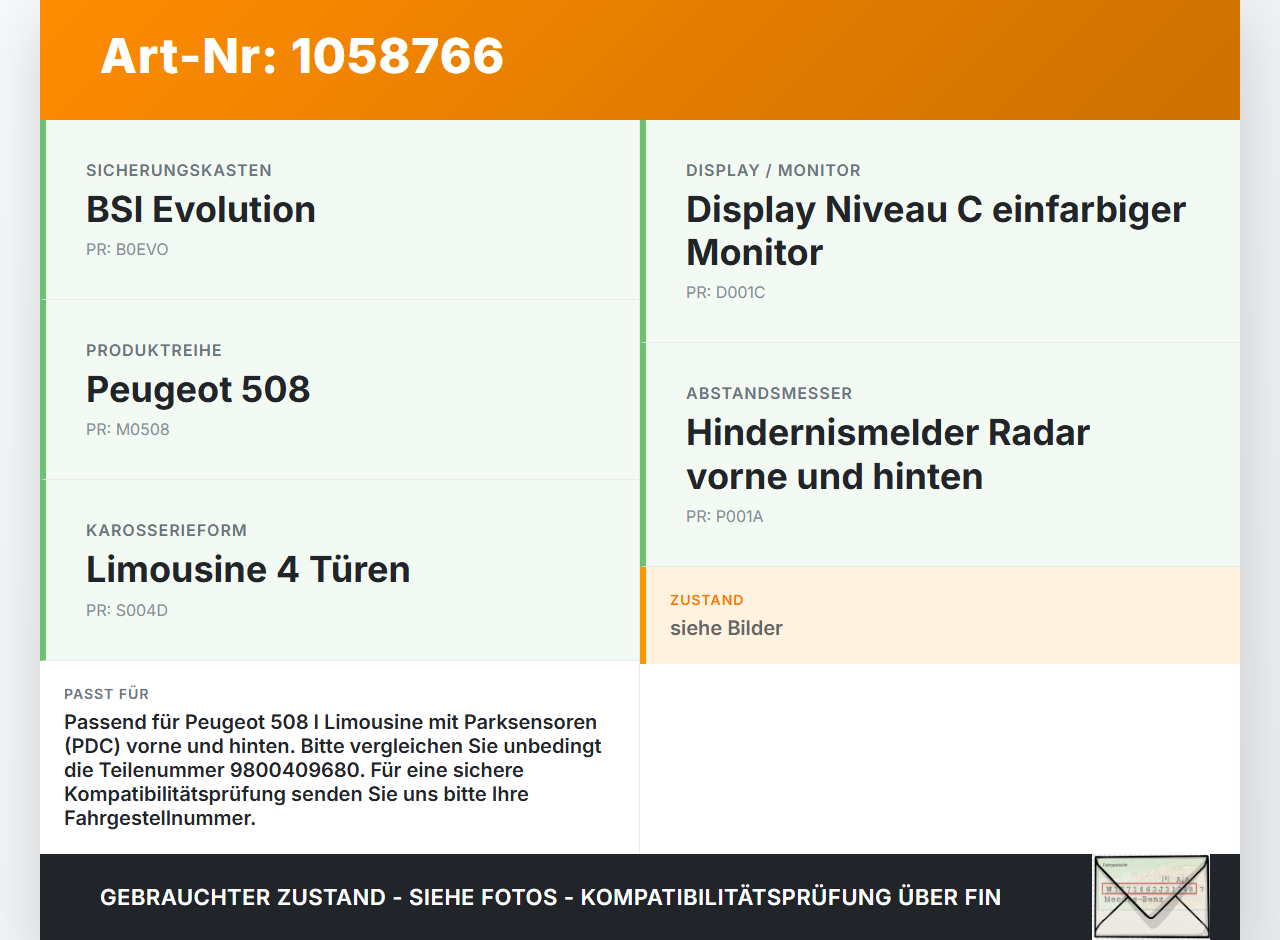Click the ABSTANDSMESSER category label
1280x940 pixels.
pyautogui.click(x=769, y=393)
